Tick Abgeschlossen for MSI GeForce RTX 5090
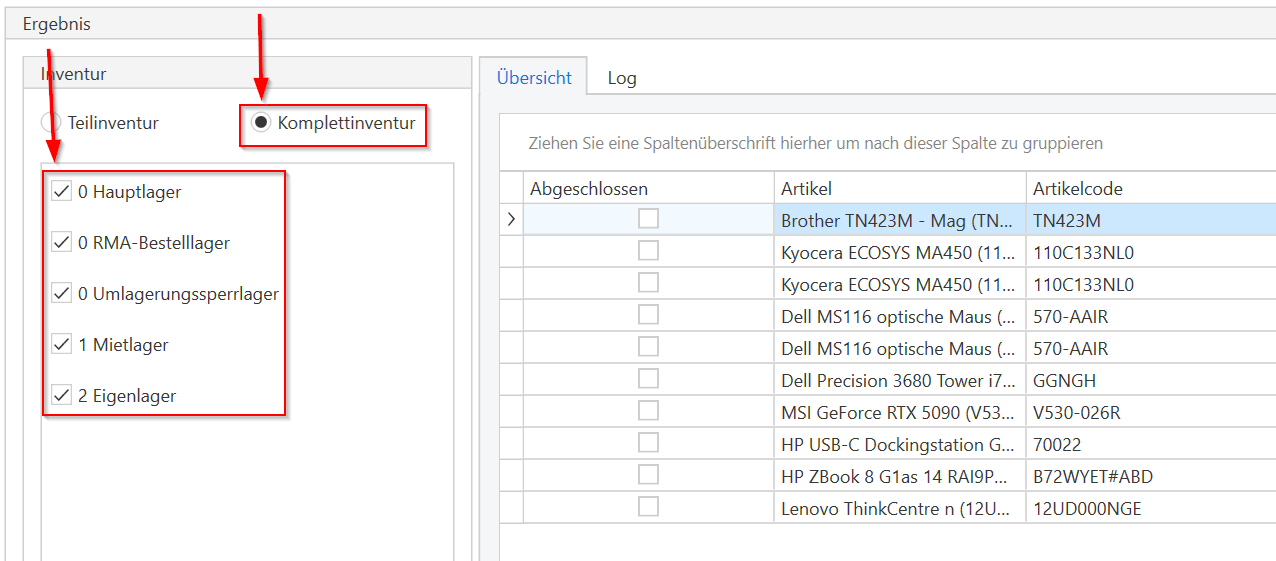This screenshot has height=561, width=1276. click(x=648, y=411)
